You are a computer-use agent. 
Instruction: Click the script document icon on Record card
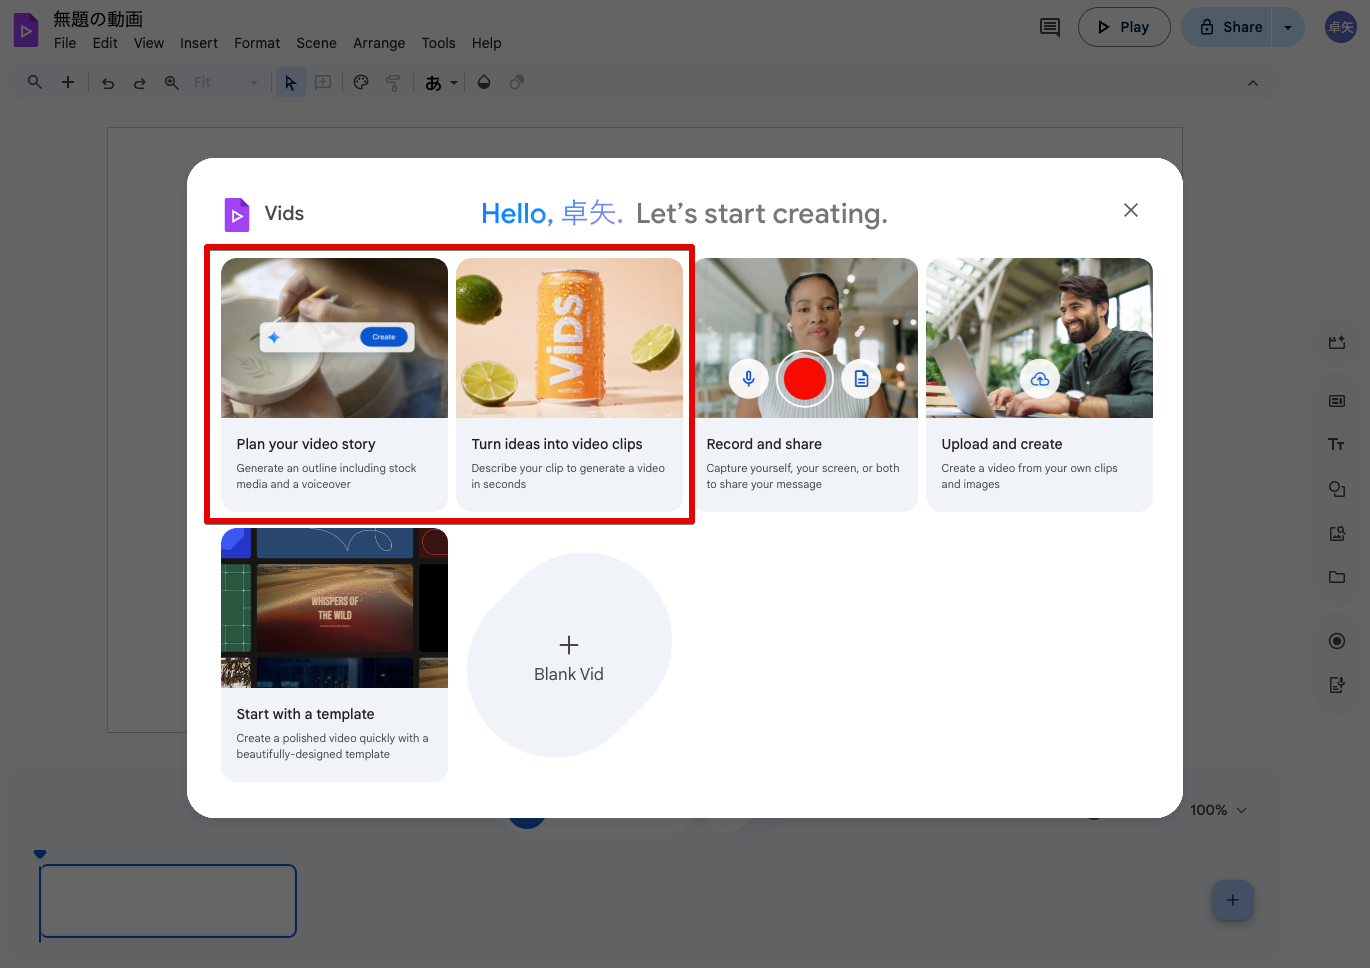tap(861, 379)
